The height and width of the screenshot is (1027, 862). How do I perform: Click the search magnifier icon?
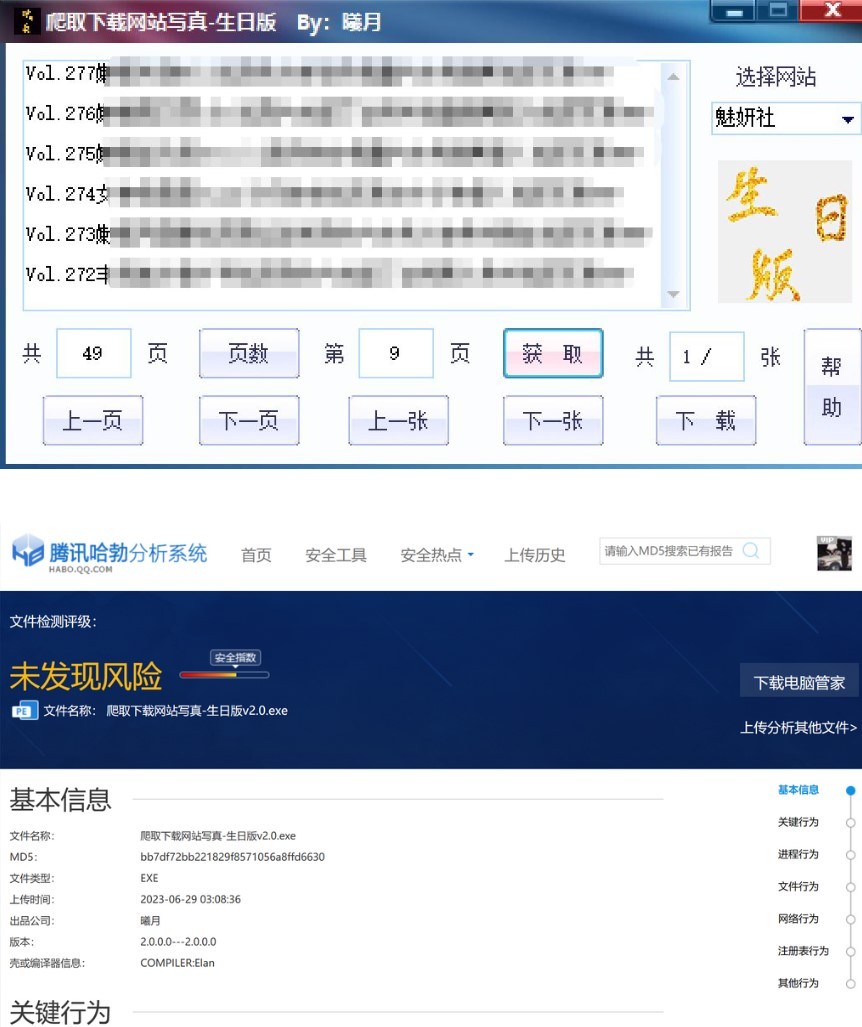[751, 551]
